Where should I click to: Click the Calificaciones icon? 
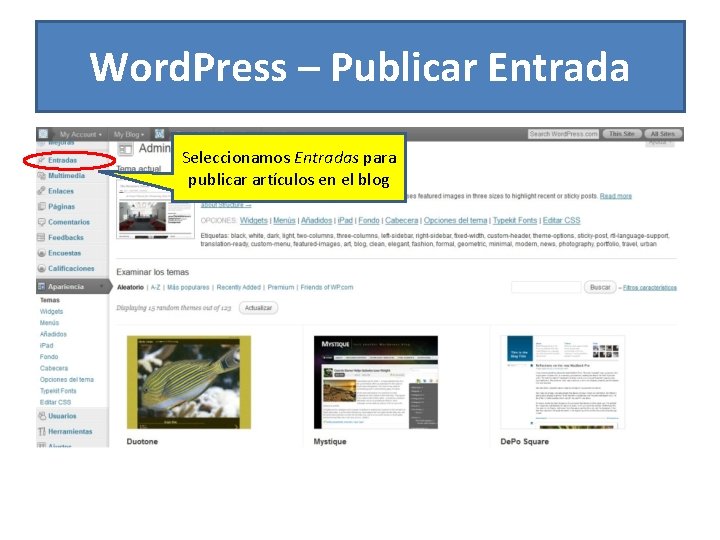click(41, 269)
